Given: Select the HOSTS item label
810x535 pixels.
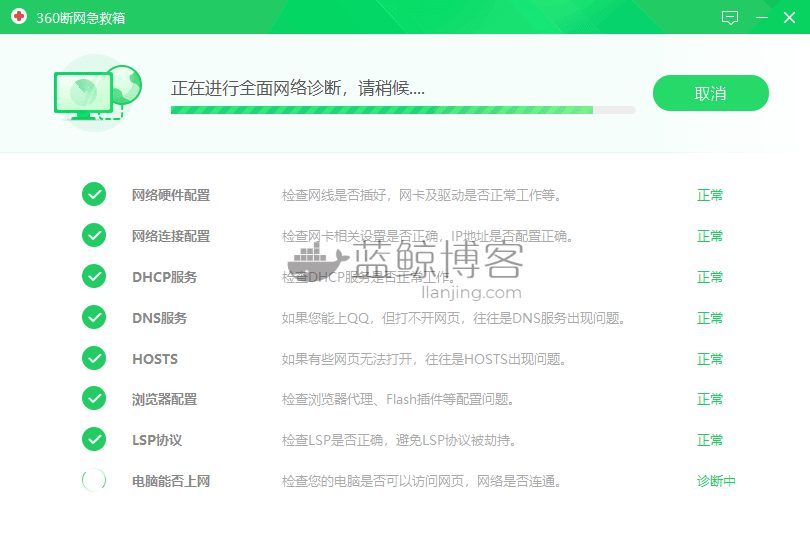Looking at the screenshot, I should pos(155,358).
